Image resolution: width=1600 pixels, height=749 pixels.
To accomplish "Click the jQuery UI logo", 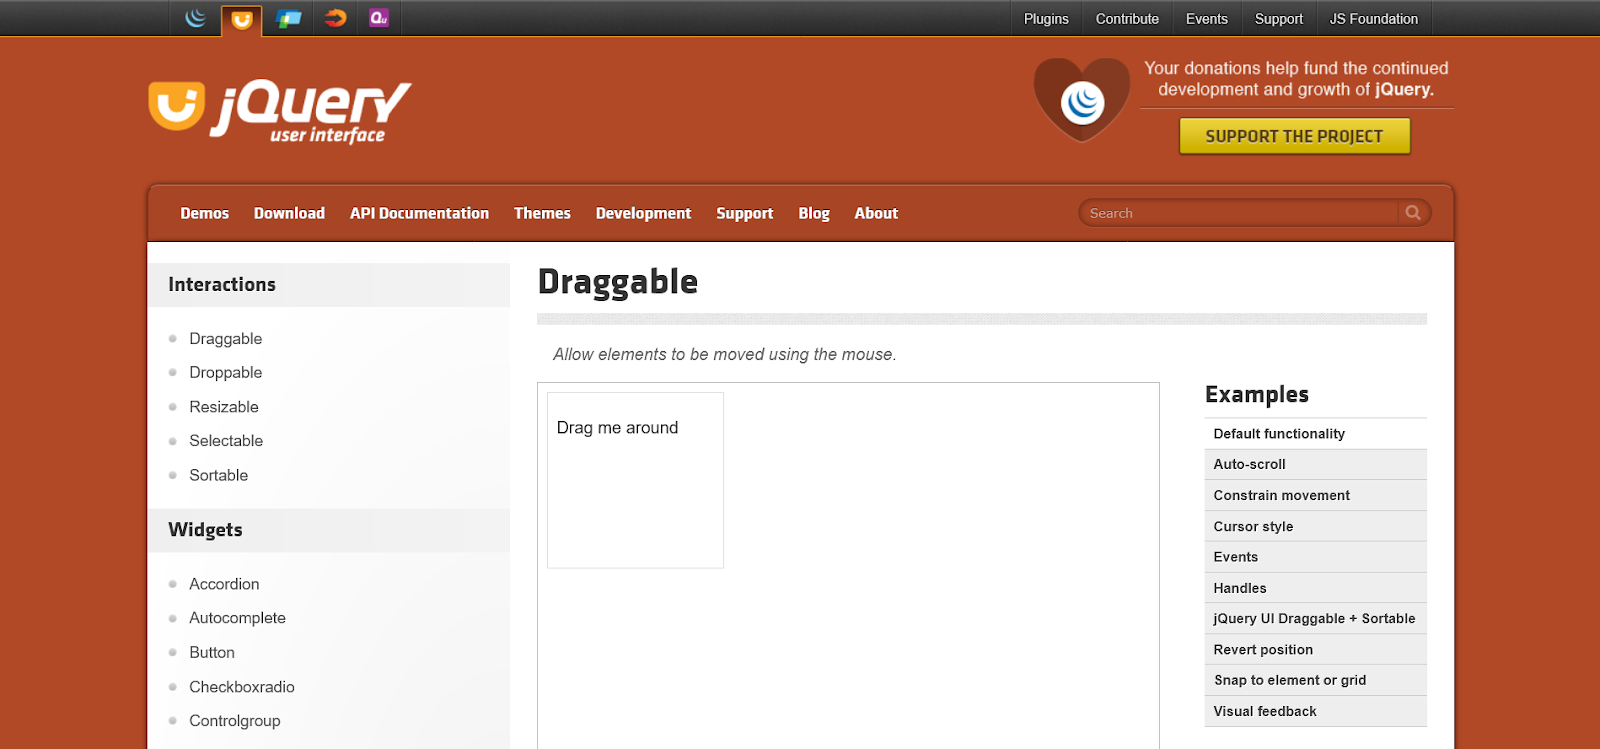I will [280, 111].
